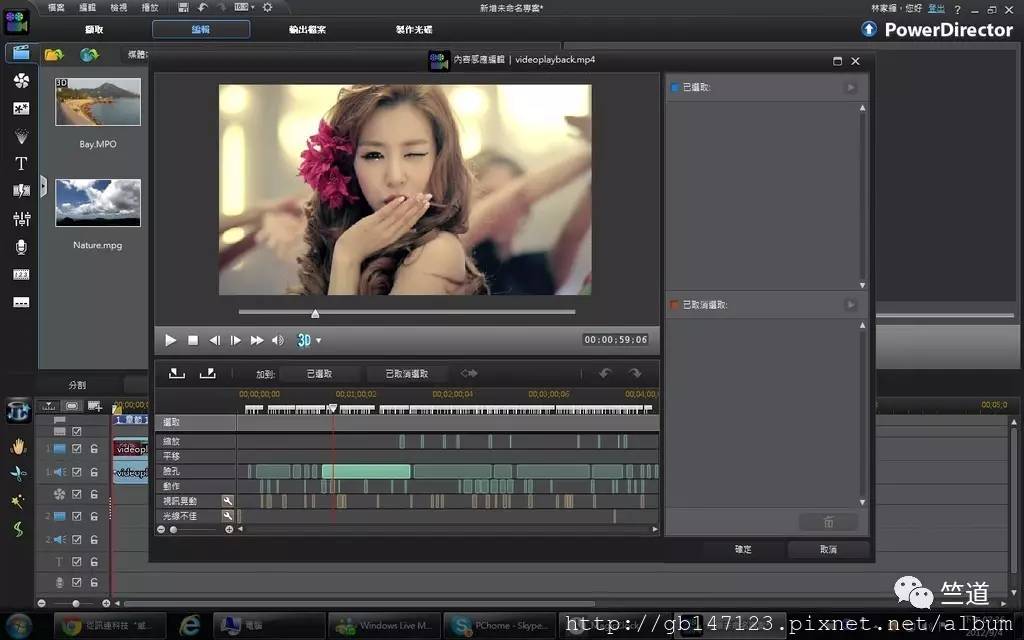Click the import media folder icon
Image resolution: width=1024 pixels, height=640 pixels.
pyautogui.click(x=54, y=54)
